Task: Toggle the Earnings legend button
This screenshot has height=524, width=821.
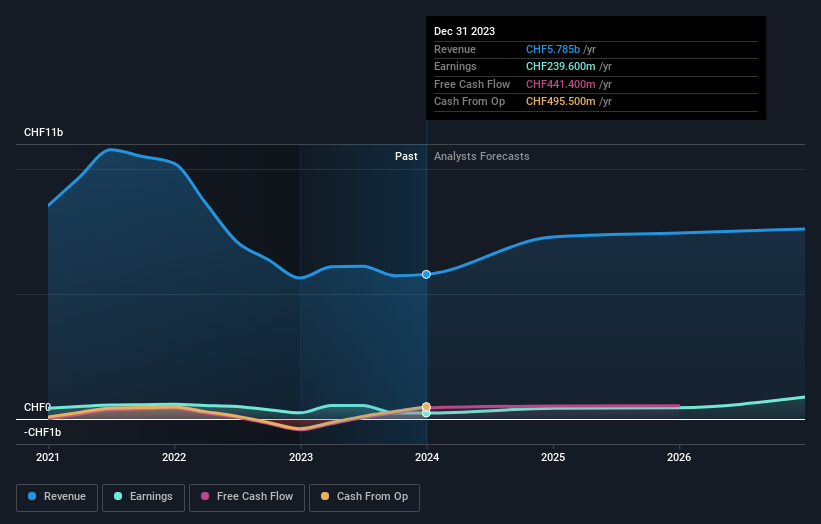Action: click(x=143, y=497)
